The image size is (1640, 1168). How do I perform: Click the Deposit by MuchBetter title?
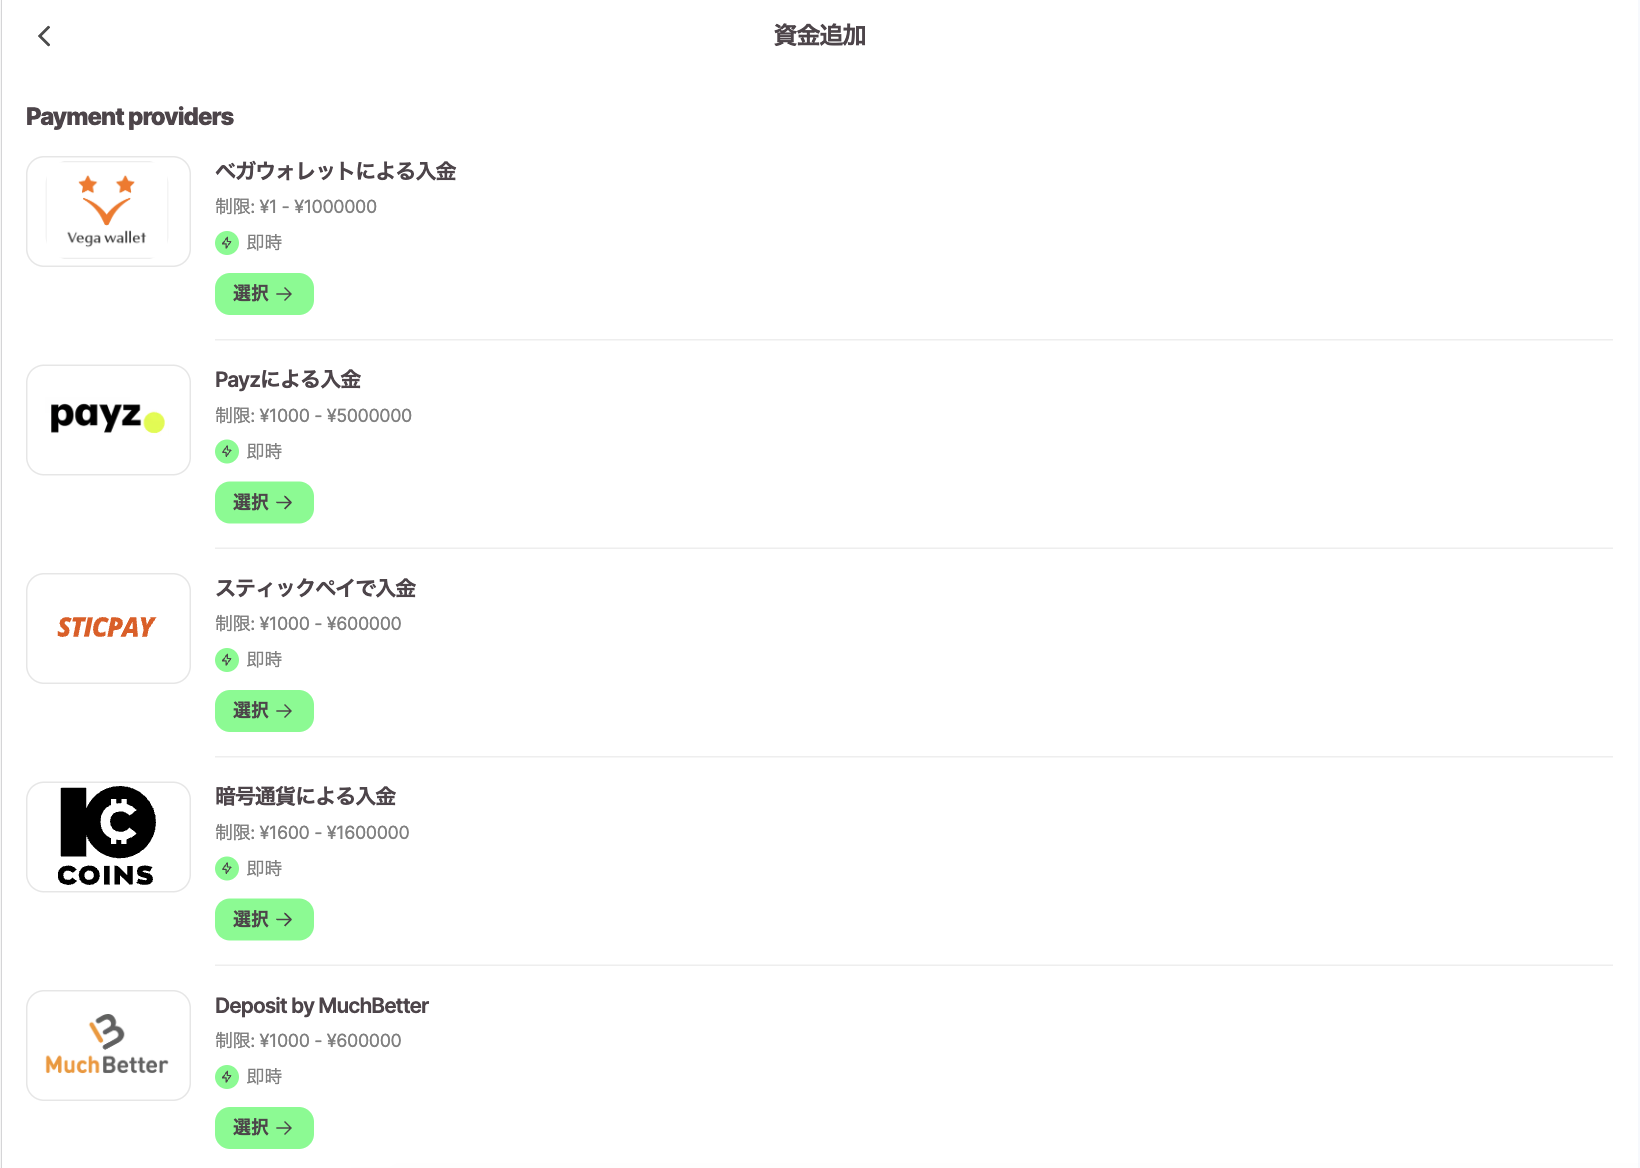pos(322,1006)
